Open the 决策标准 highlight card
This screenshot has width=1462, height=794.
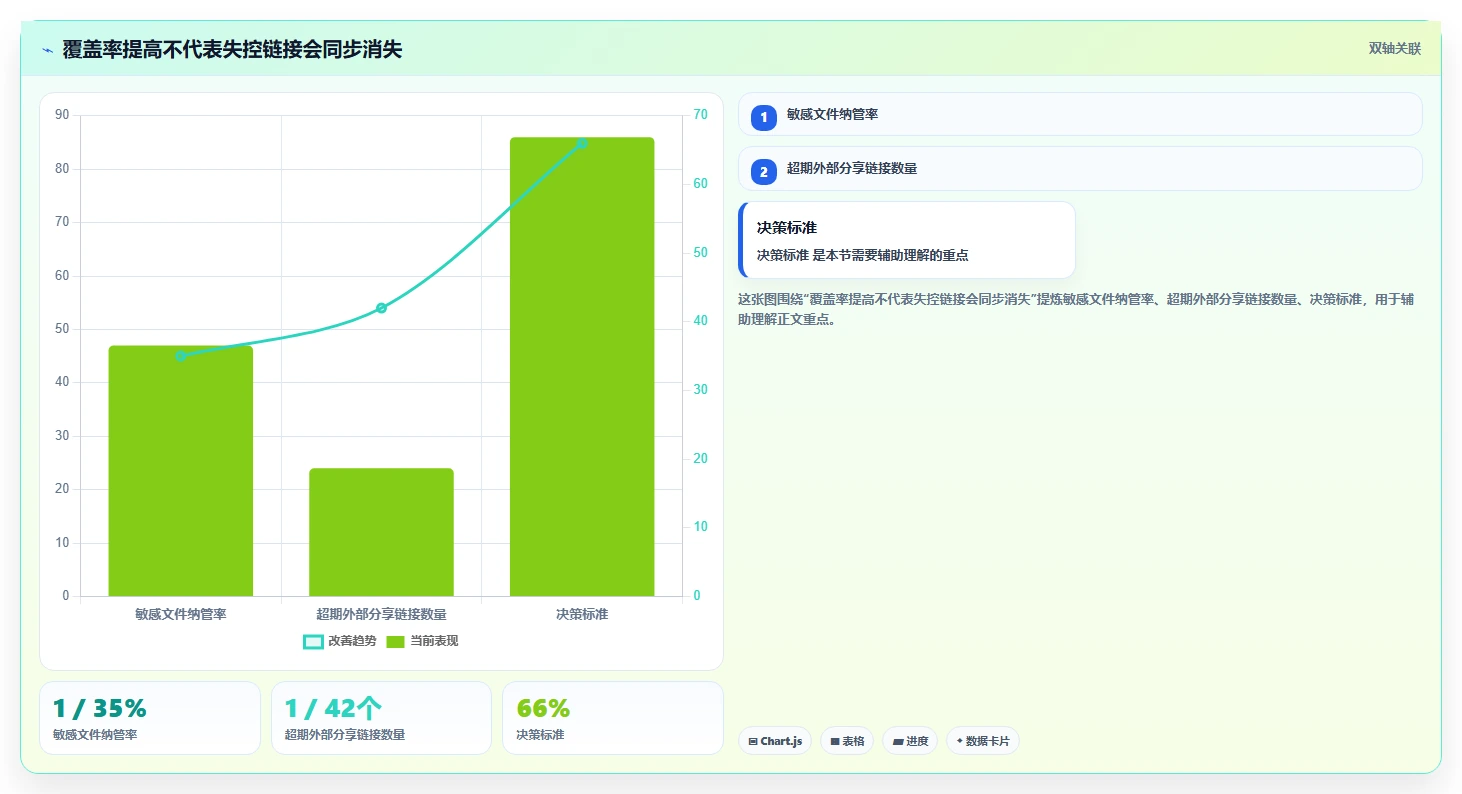pos(907,240)
